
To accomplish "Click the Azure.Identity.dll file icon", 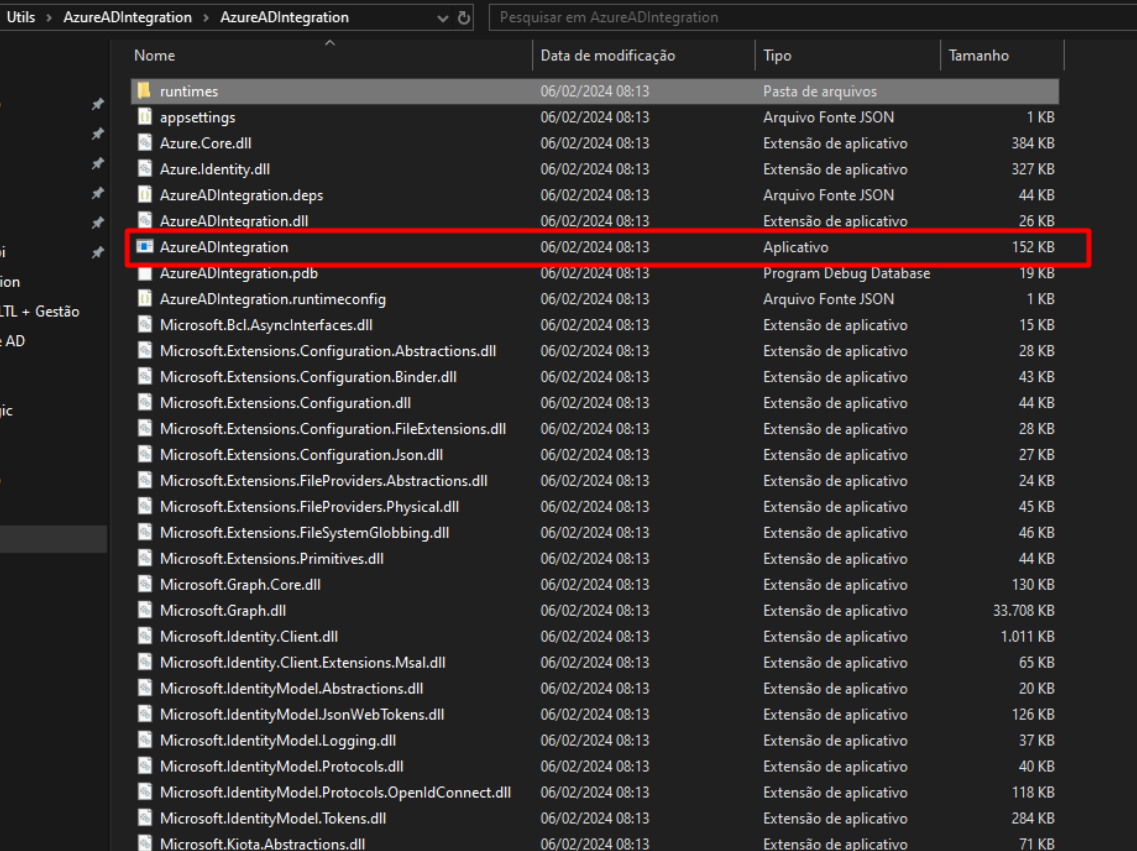I will 145,169.
